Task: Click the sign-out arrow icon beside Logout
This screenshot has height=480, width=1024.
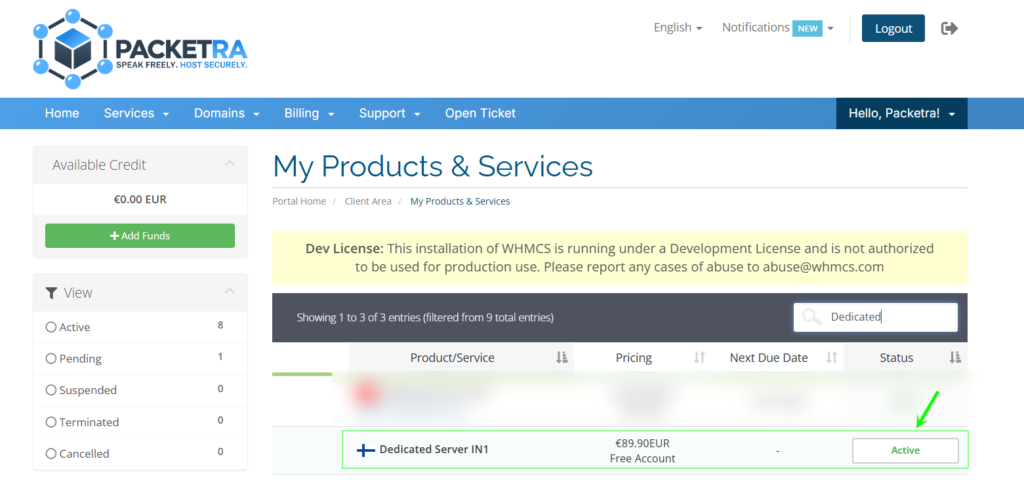Action: pyautogui.click(x=950, y=28)
